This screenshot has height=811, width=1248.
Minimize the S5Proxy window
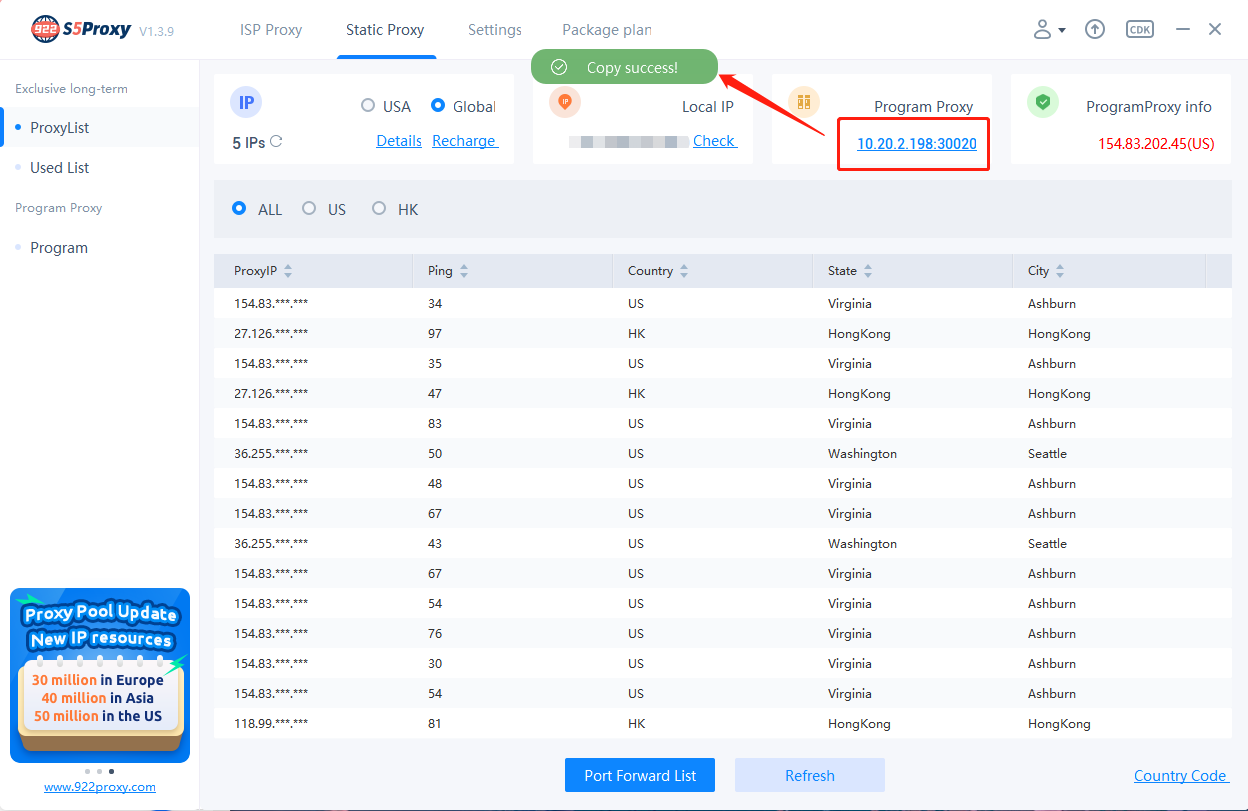coord(1183,29)
